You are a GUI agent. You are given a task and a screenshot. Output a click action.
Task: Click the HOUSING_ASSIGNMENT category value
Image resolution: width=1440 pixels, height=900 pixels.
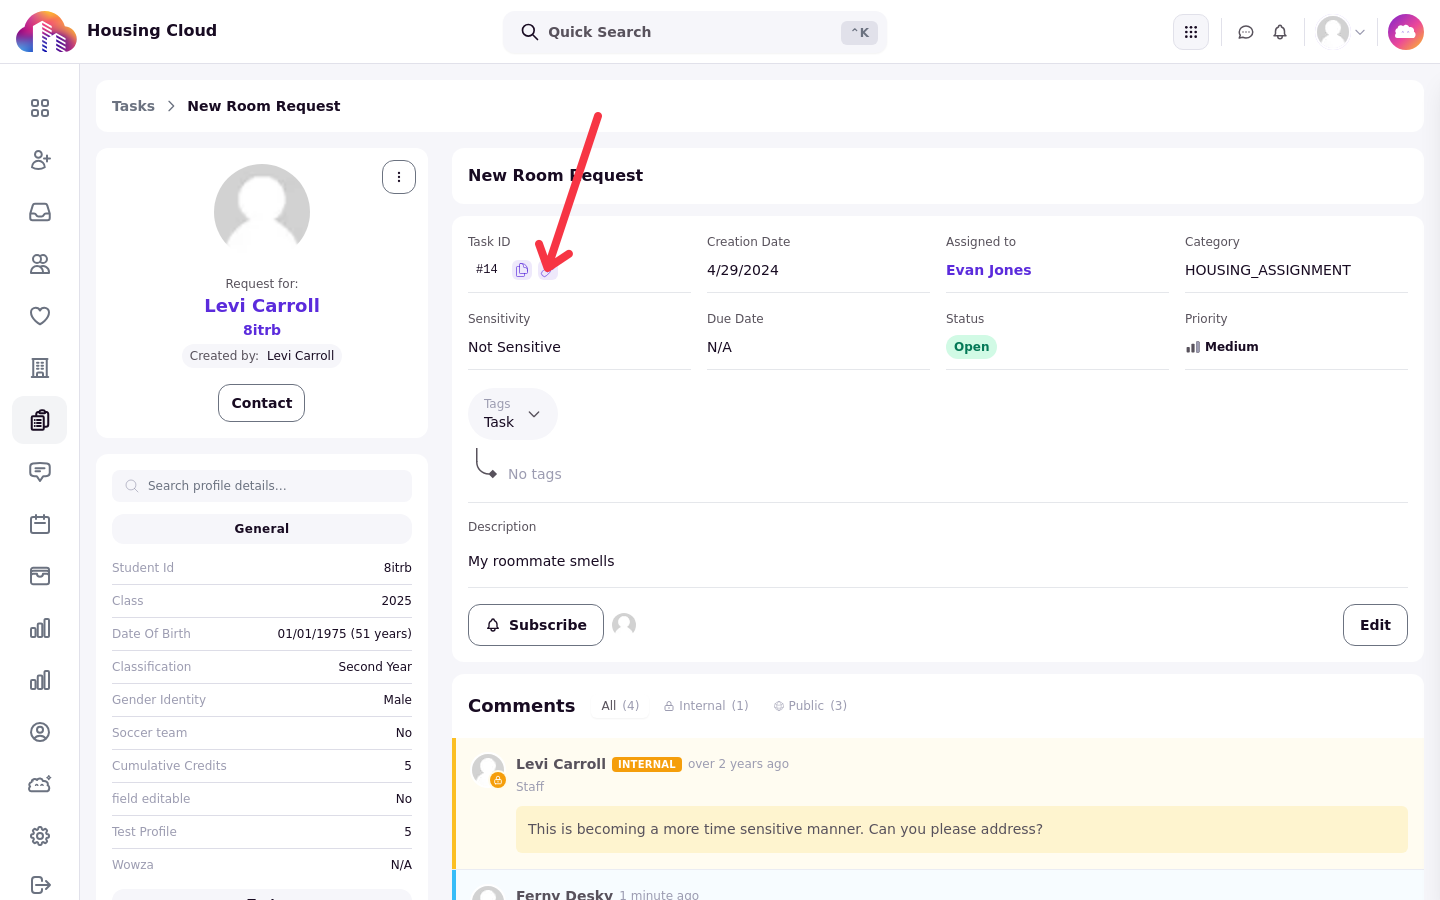click(x=1268, y=270)
